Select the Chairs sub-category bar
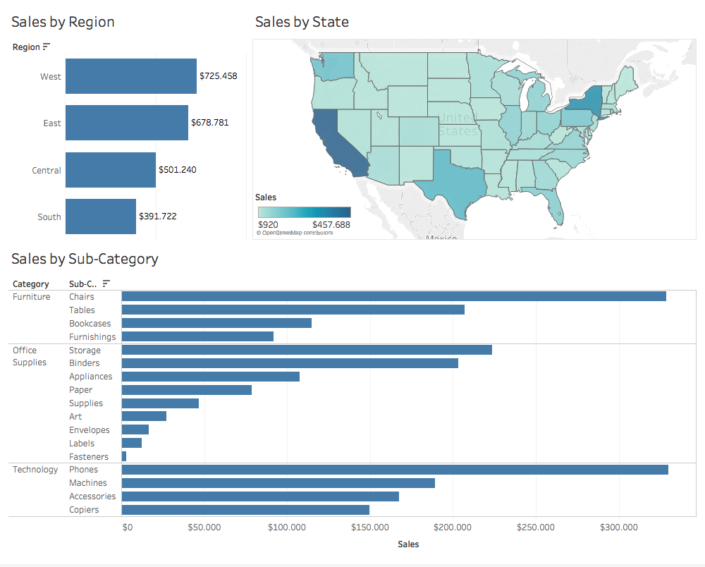The width and height of the screenshot is (705, 567). click(393, 296)
